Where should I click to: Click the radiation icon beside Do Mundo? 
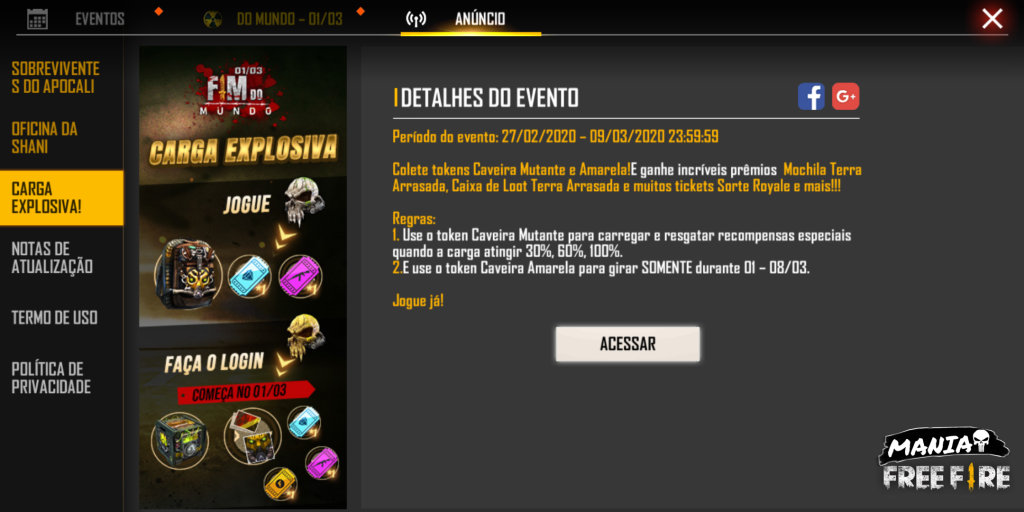point(213,18)
